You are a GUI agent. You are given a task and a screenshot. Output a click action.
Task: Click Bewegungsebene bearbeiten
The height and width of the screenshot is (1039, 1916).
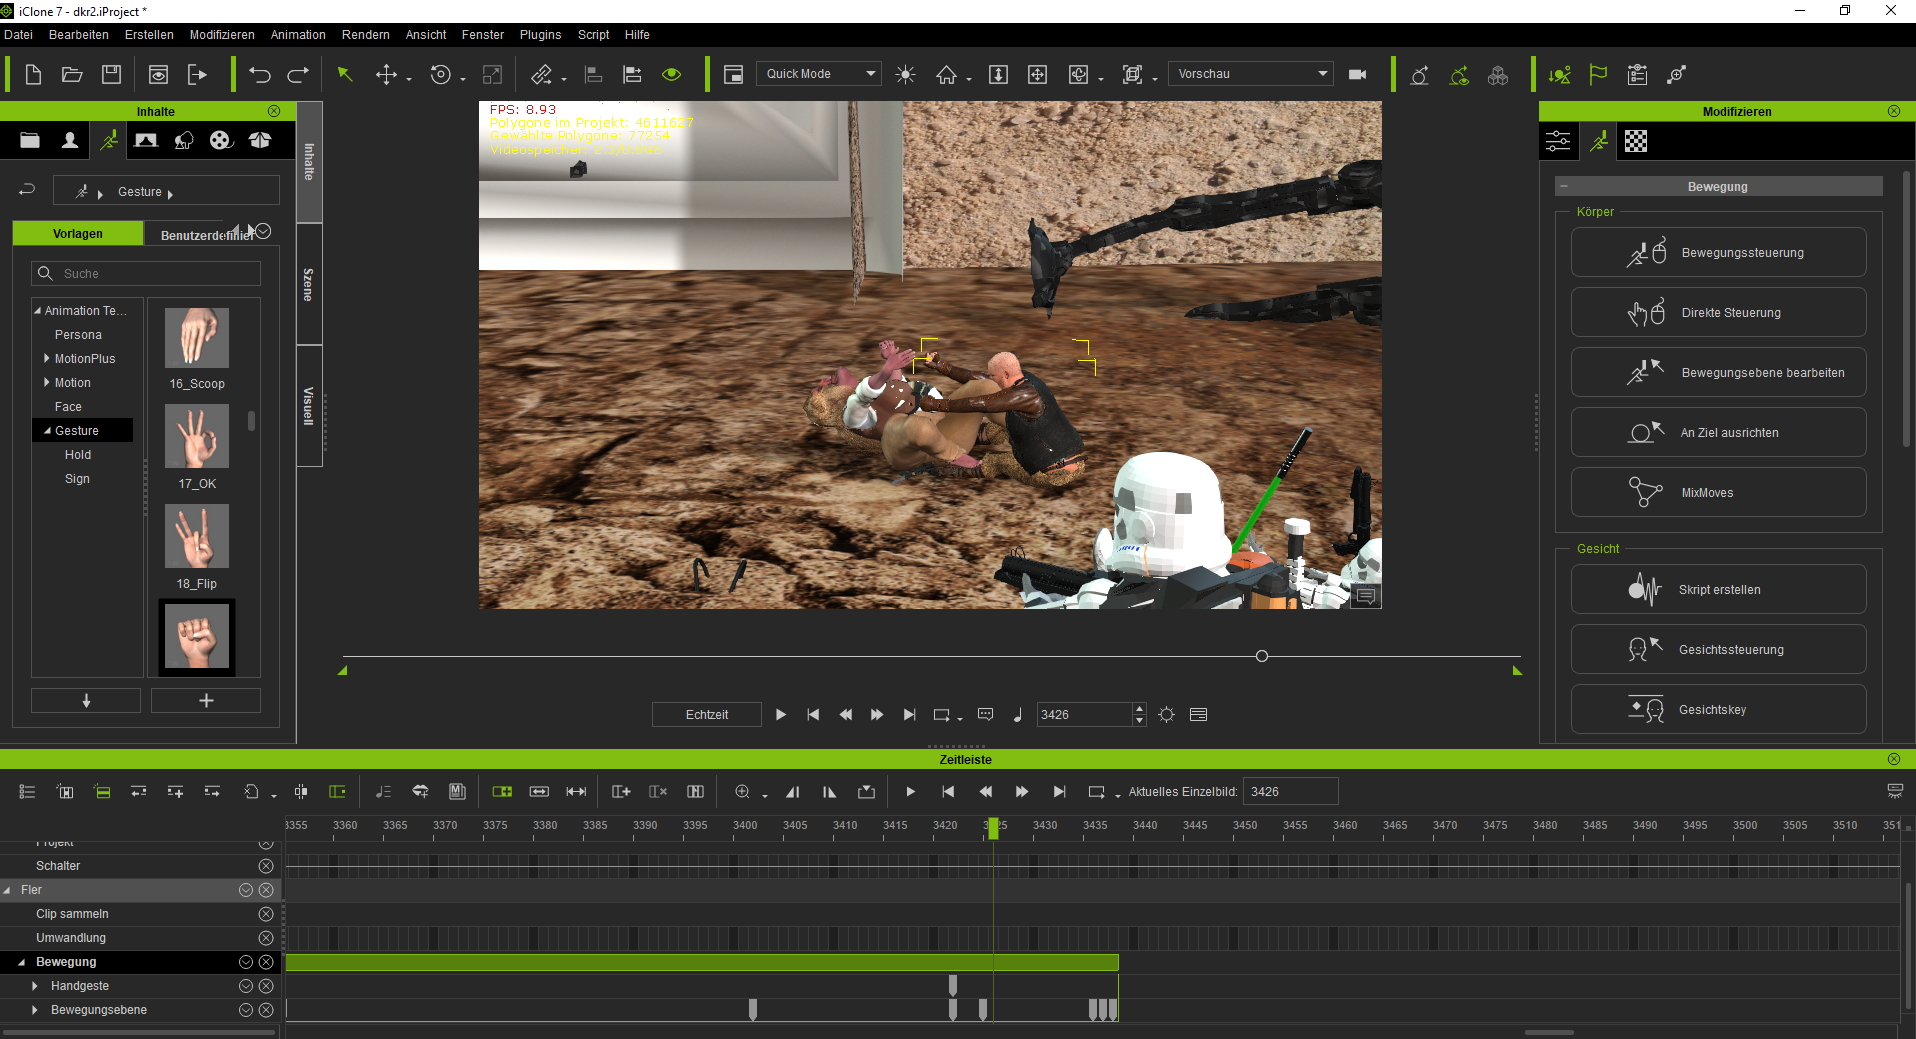[x=1718, y=373]
